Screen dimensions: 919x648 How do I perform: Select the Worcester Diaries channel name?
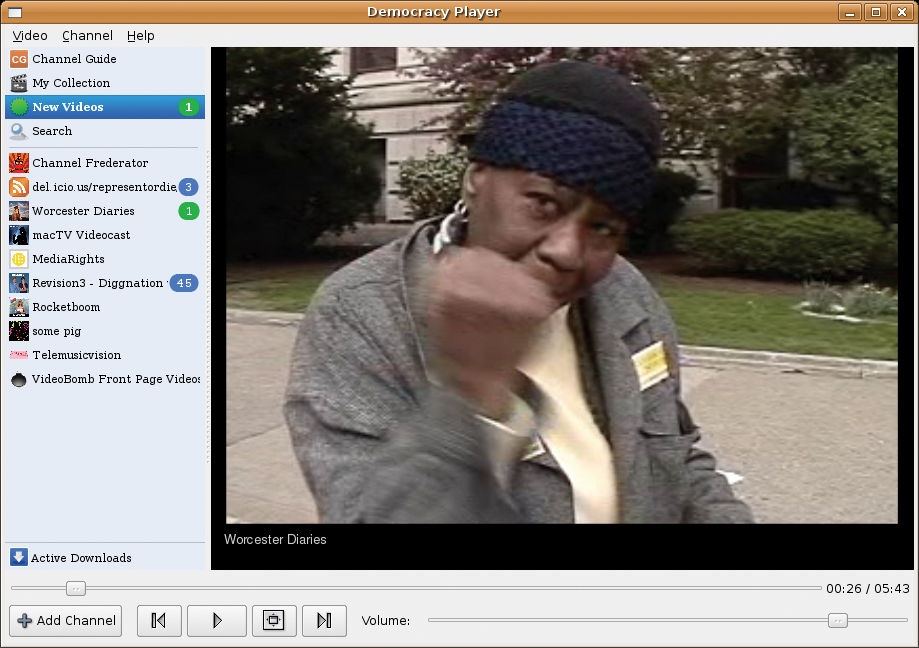pos(83,211)
